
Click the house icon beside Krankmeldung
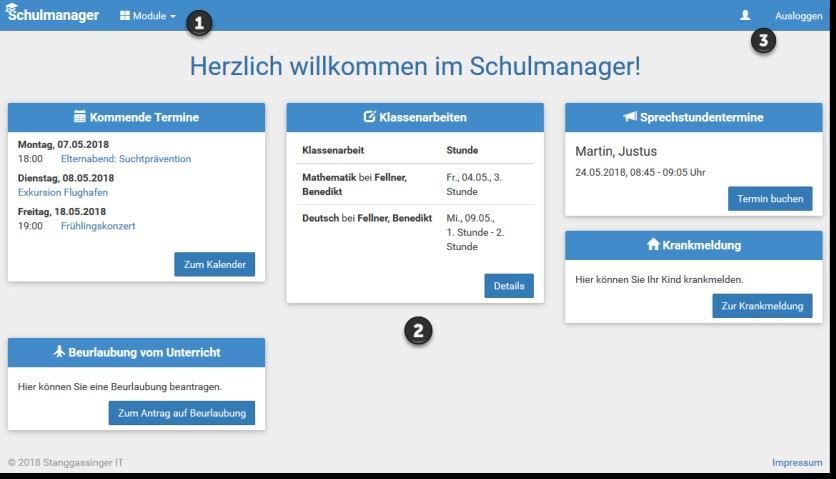653,244
